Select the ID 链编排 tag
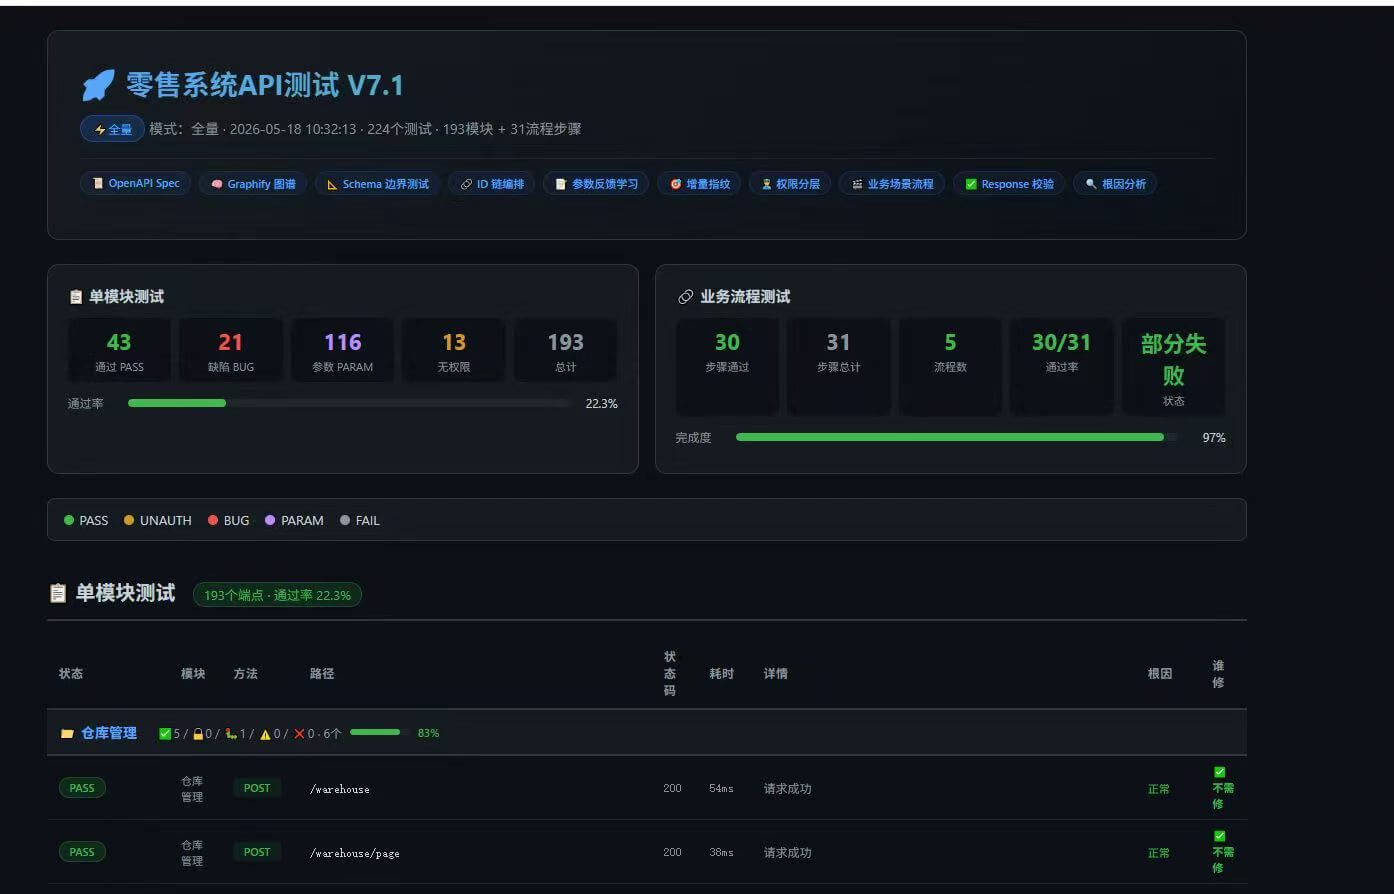Screen dimensions: 1394x894 (x=491, y=184)
